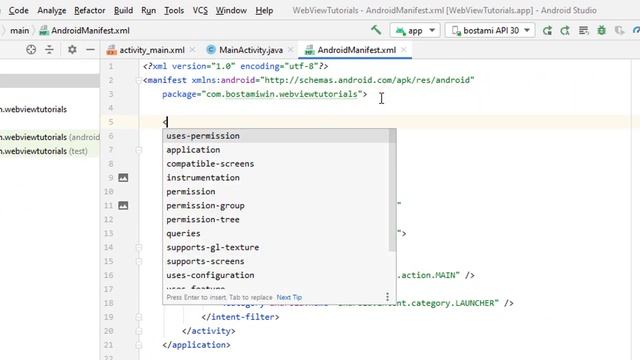640x360 pixels.
Task: Close the AndroidManifest.xml tab
Action: click(404, 50)
